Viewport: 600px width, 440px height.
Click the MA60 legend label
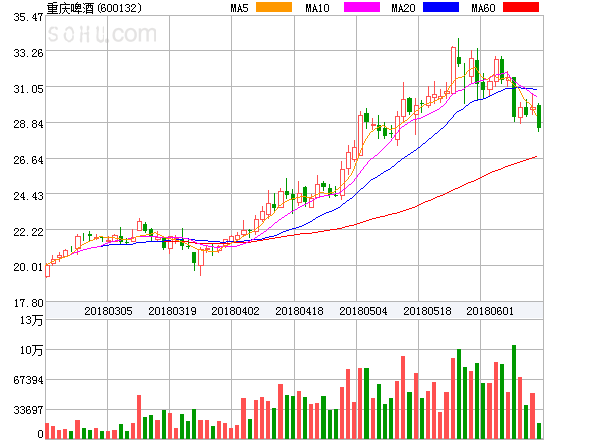pyautogui.click(x=483, y=8)
